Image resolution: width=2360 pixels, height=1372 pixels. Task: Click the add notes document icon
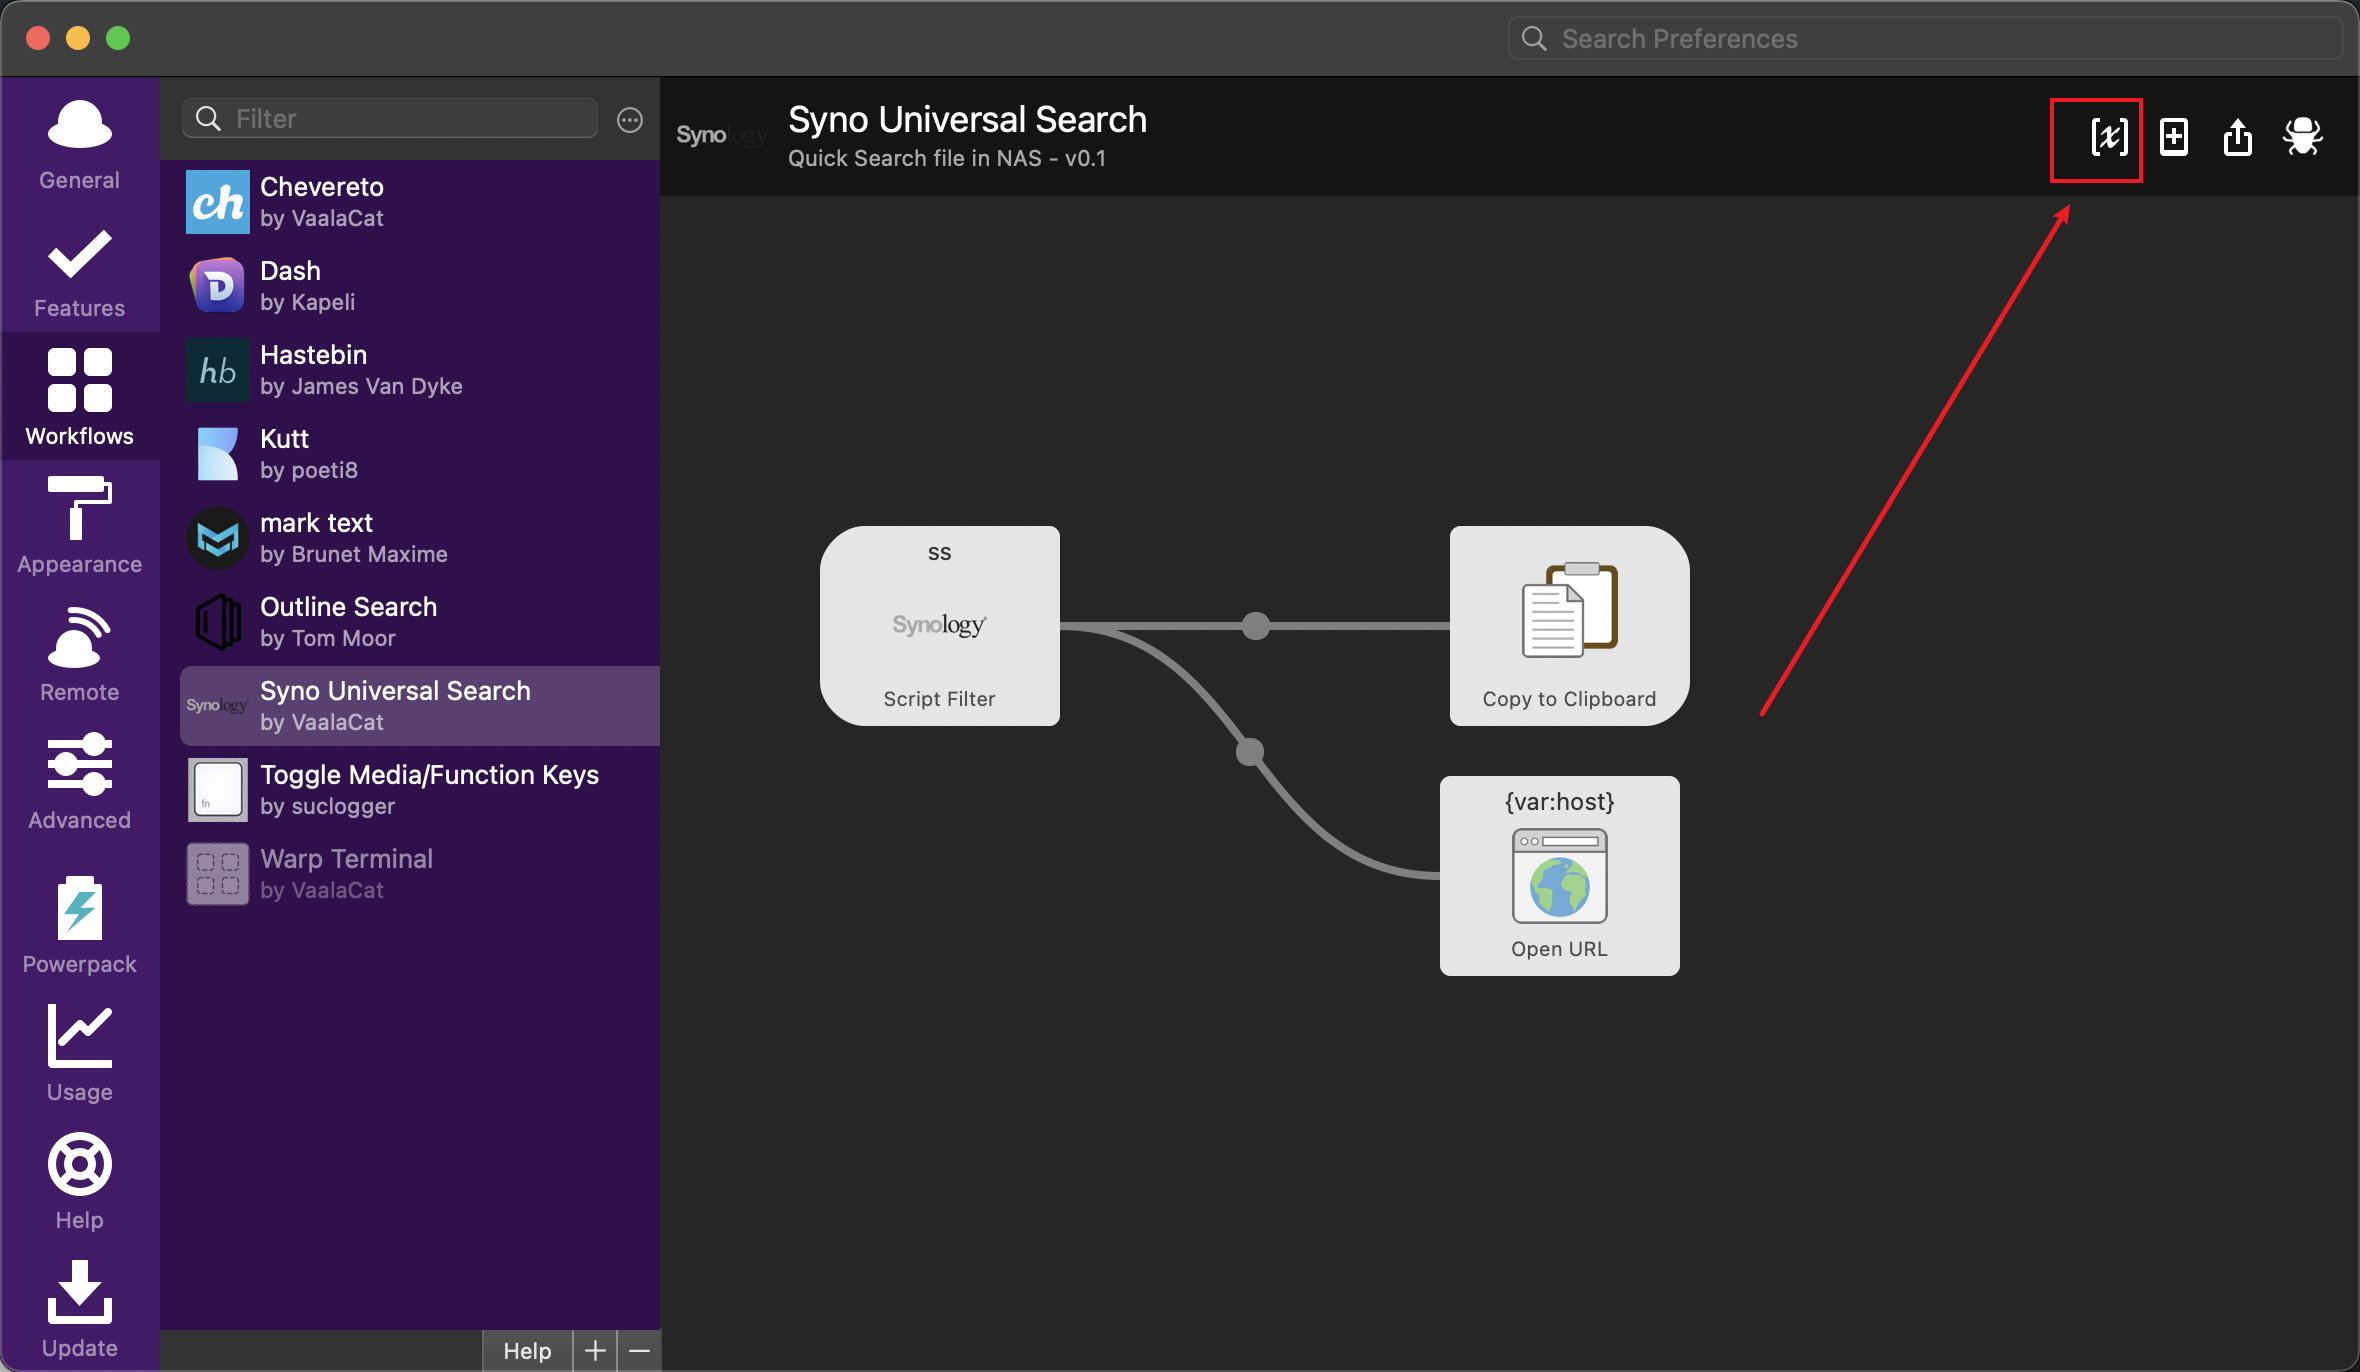(2173, 137)
